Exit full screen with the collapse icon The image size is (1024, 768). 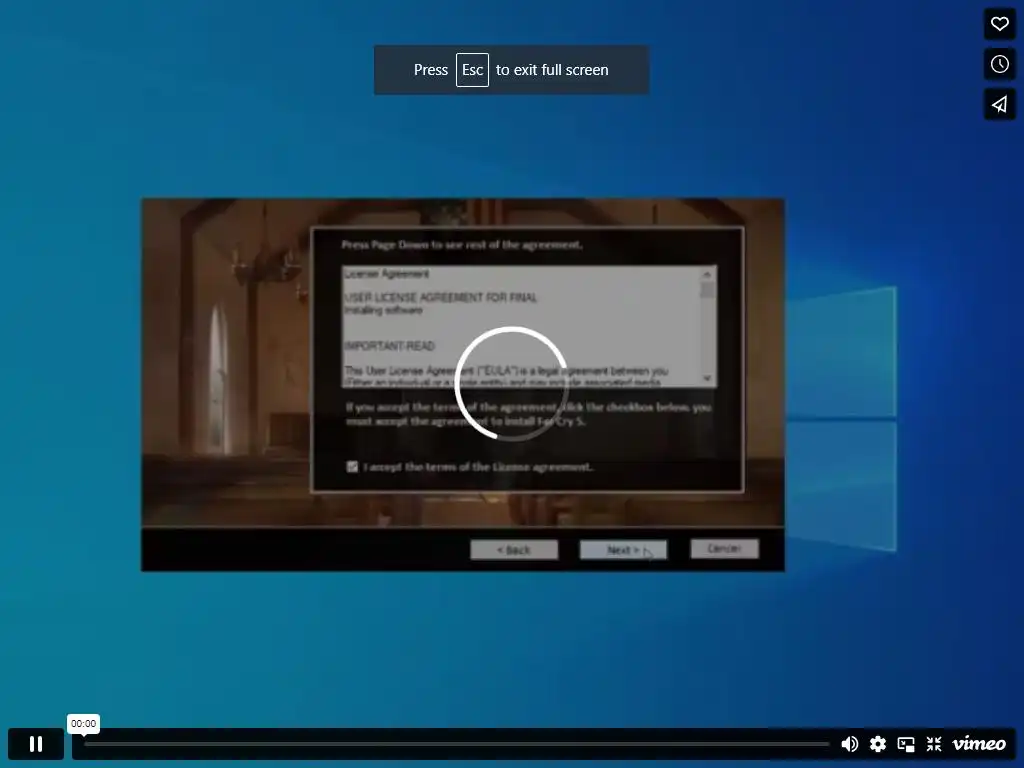(x=934, y=744)
